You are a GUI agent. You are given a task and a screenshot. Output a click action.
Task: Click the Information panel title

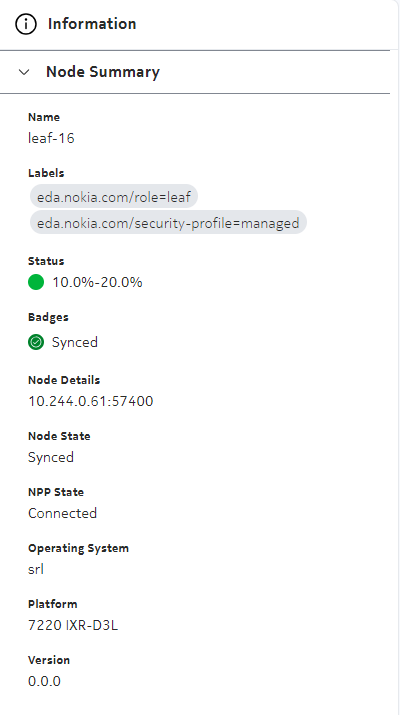[x=92, y=24]
